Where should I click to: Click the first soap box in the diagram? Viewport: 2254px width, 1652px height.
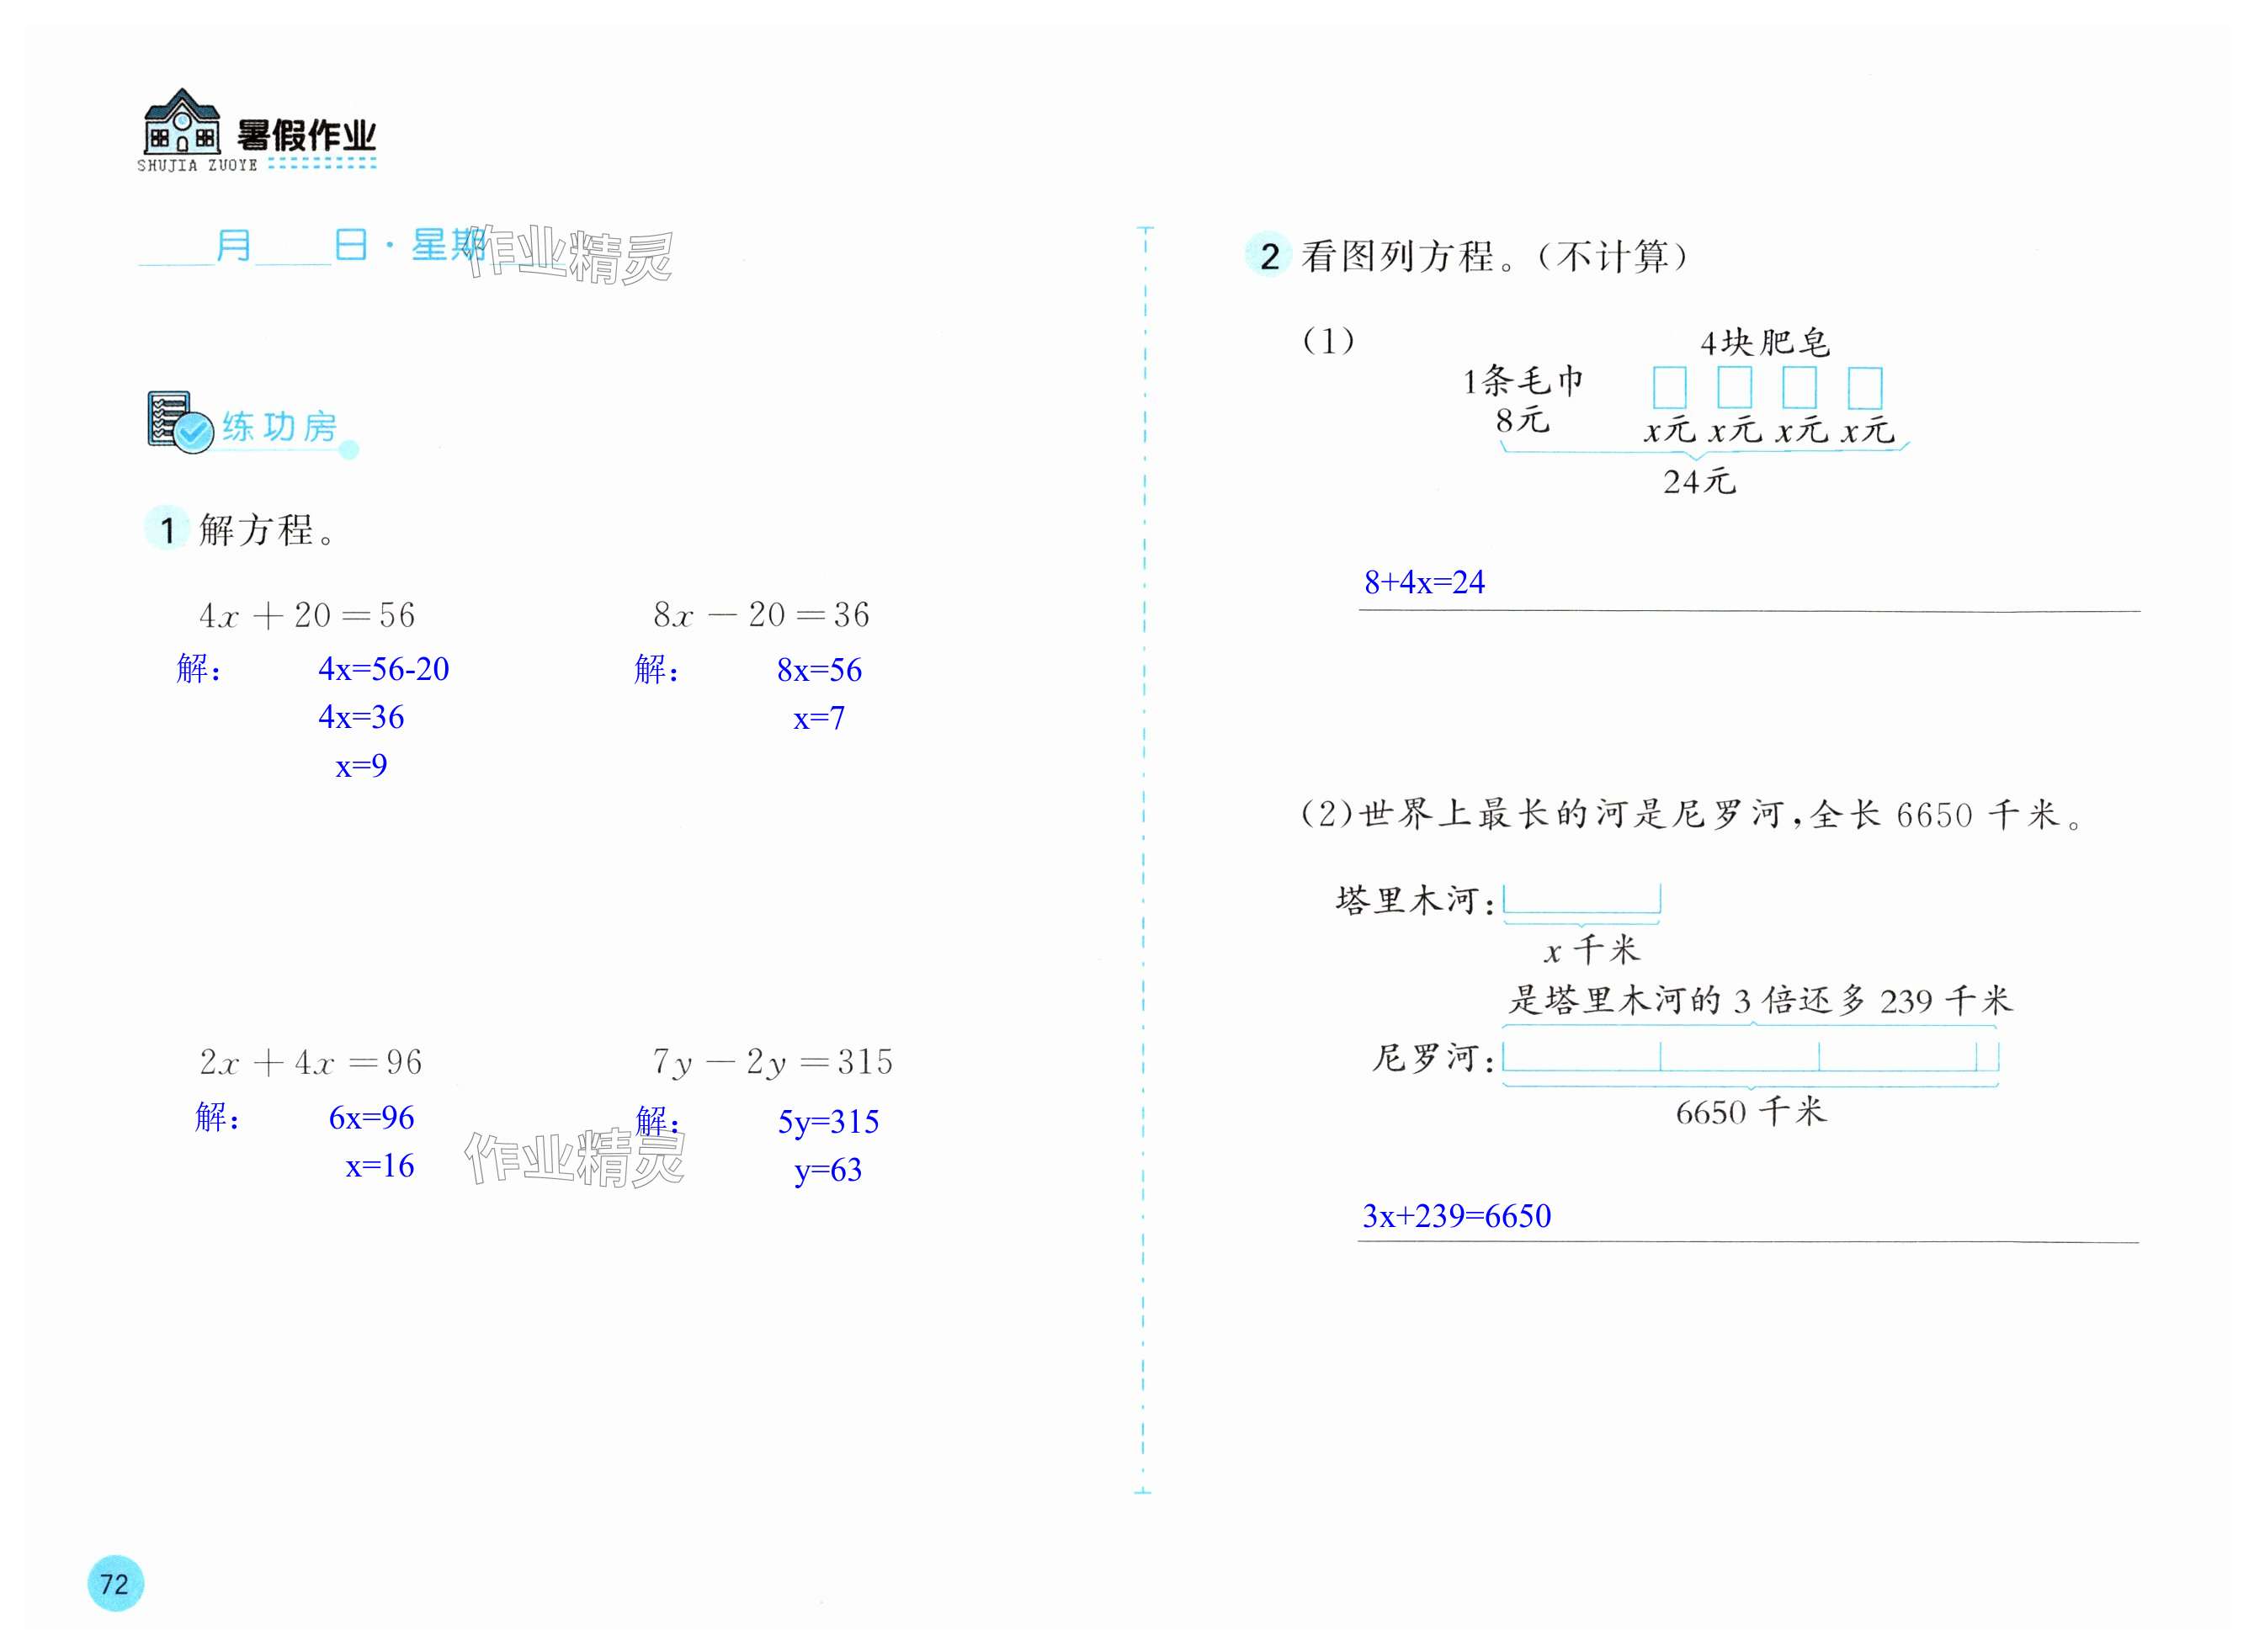pyautogui.click(x=1669, y=388)
